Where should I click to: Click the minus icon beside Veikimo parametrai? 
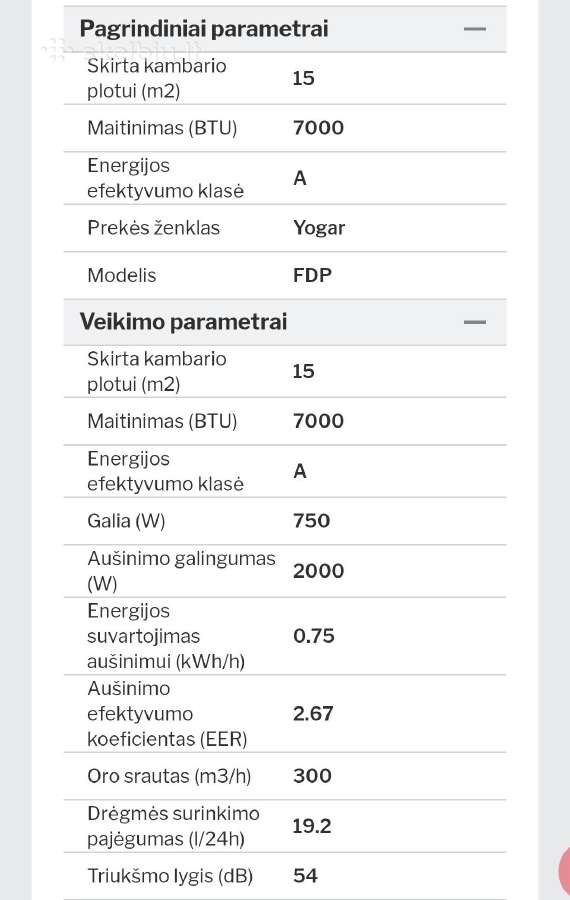474,322
